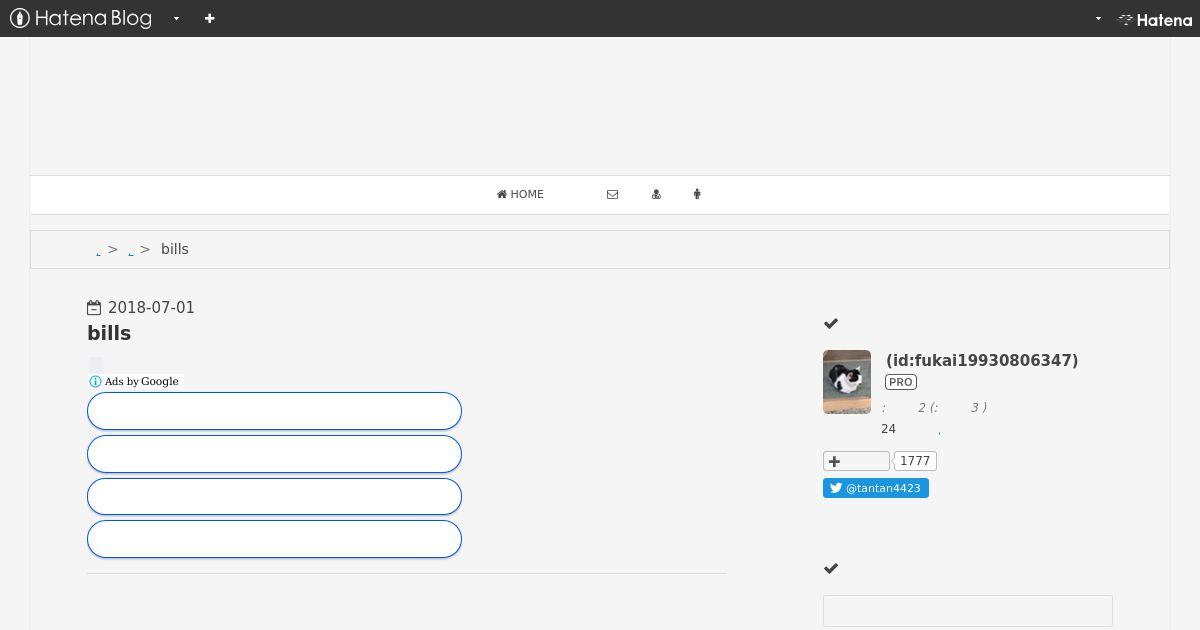Click checkmark icon above the search box

831,568
